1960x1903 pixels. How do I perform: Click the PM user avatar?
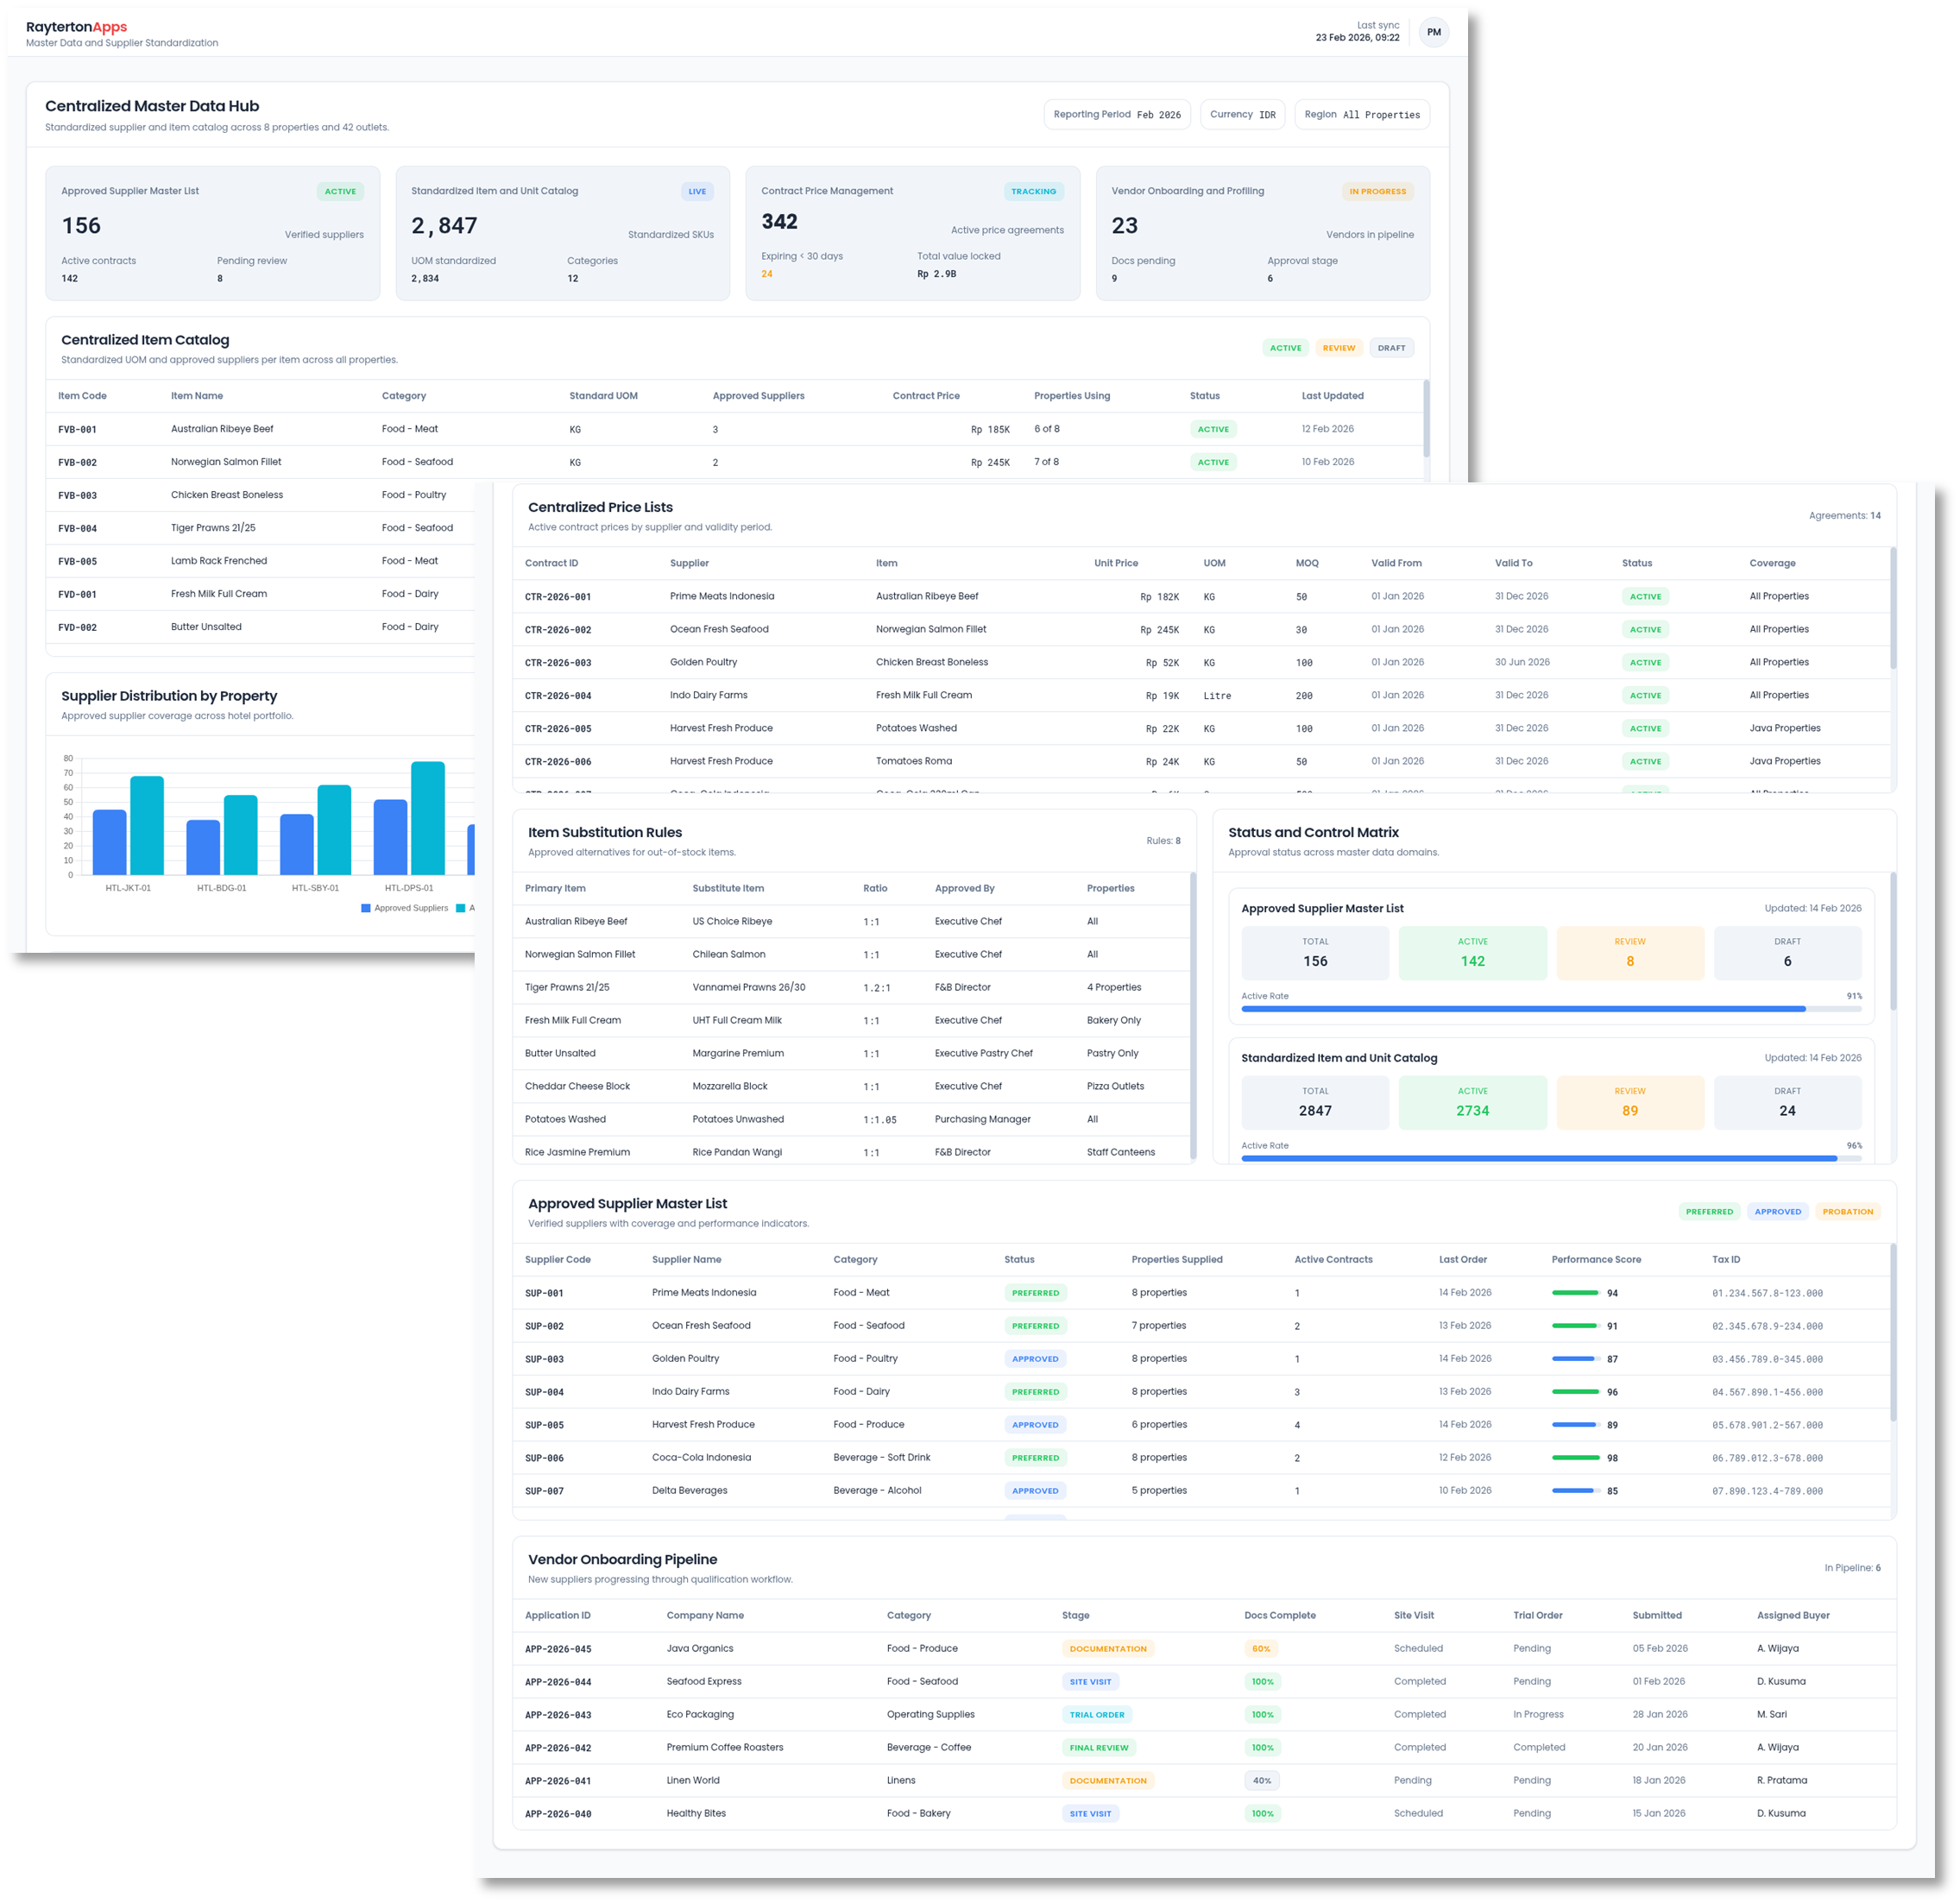pyautogui.click(x=1434, y=32)
